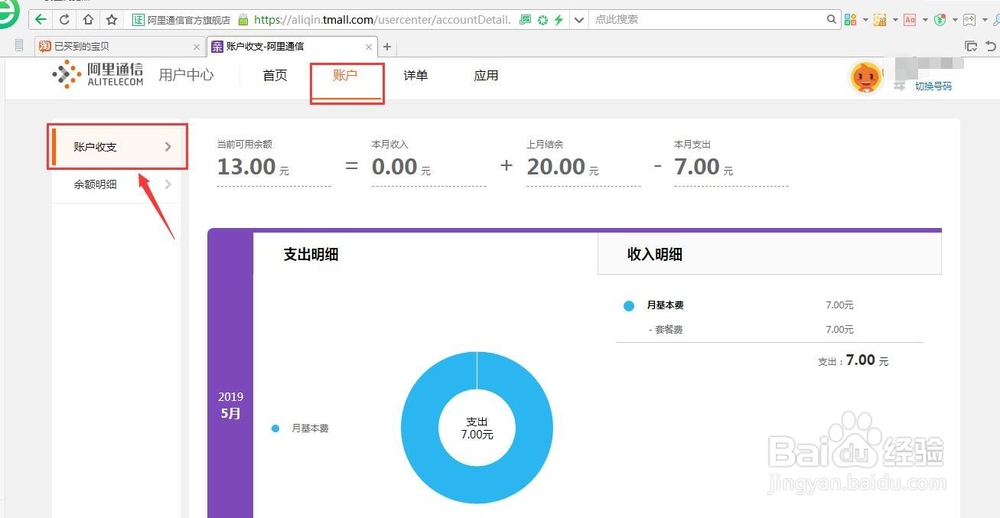
Task: Open the 首页 navigation item
Action: point(275,75)
